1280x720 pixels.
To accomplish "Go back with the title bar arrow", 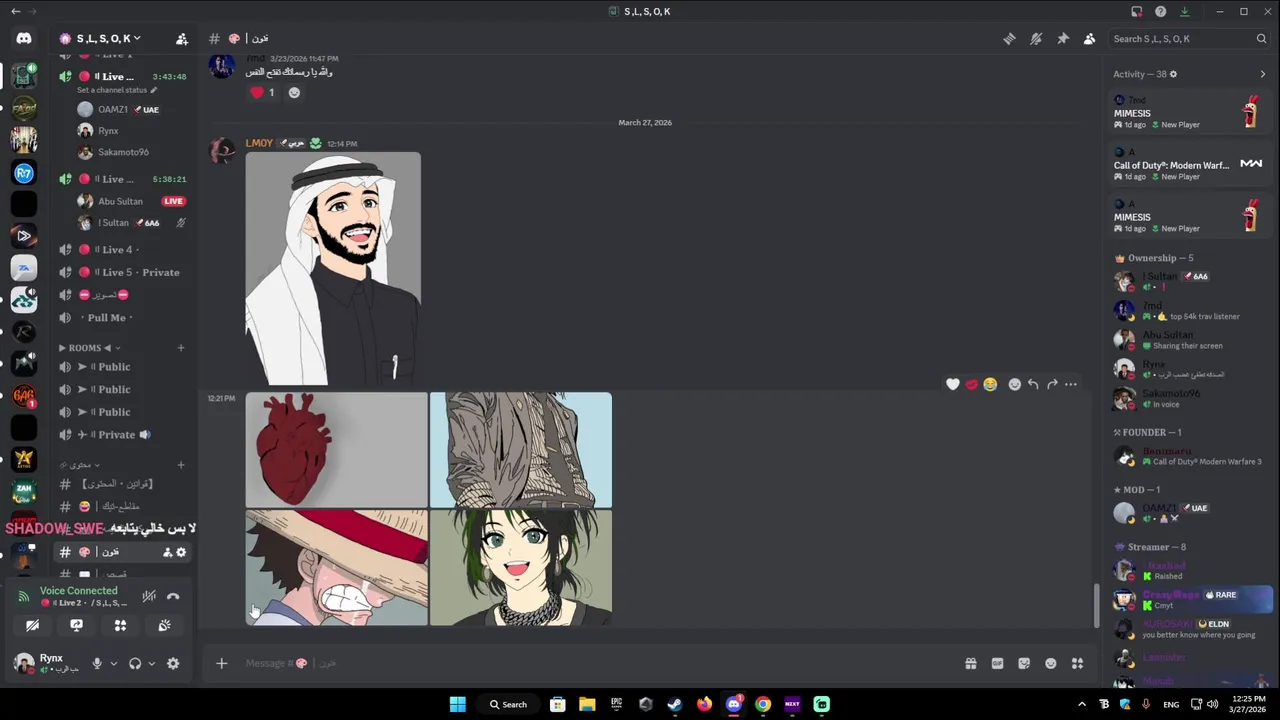I will click(x=15, y=11).
